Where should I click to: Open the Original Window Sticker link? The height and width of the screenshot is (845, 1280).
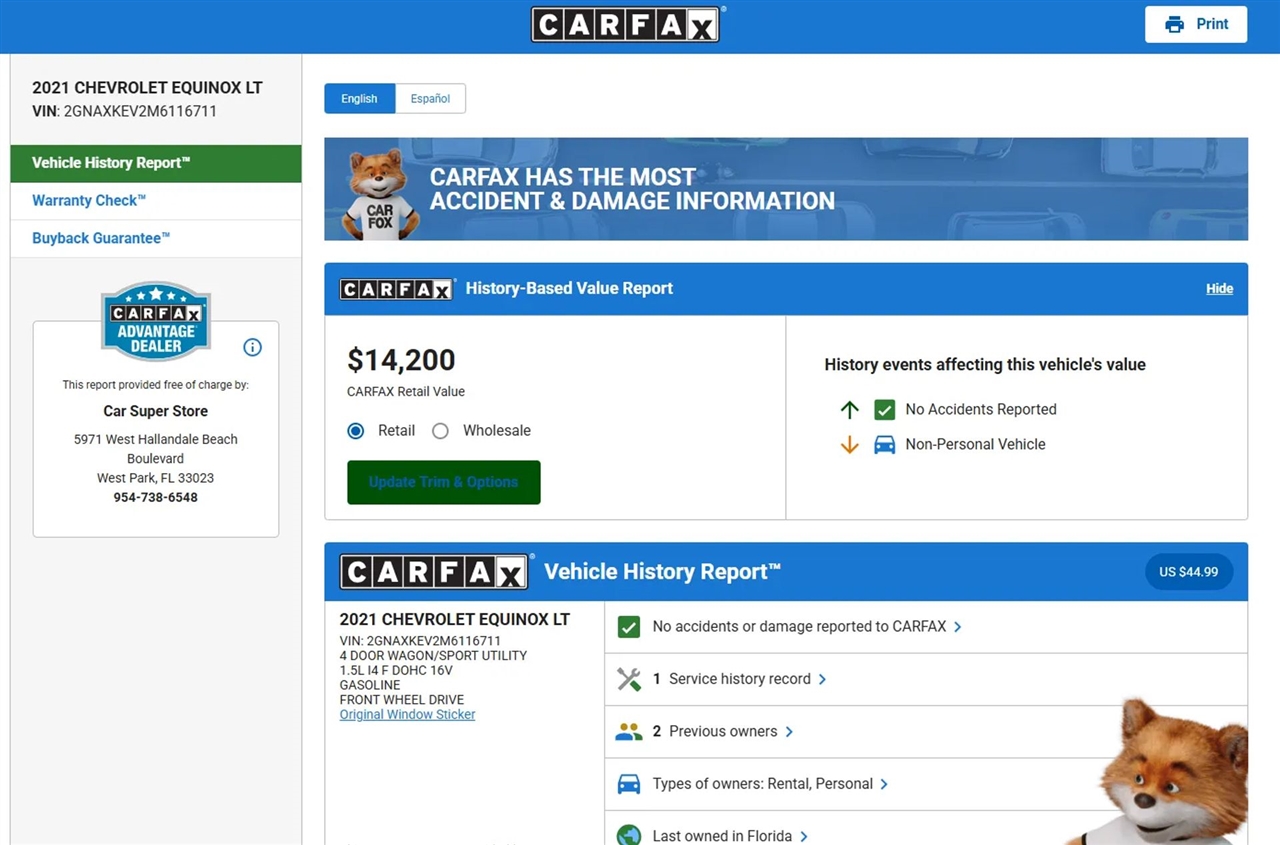pyautogui.click(x=407, y=715)
